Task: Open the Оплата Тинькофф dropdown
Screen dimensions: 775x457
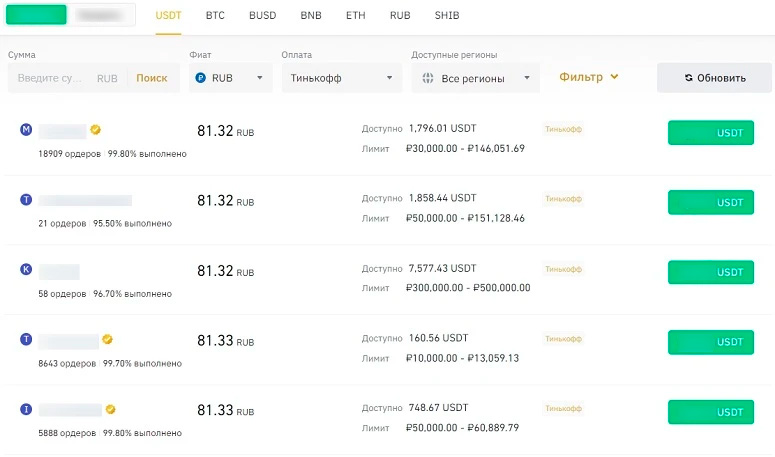Action: point(342,78)
